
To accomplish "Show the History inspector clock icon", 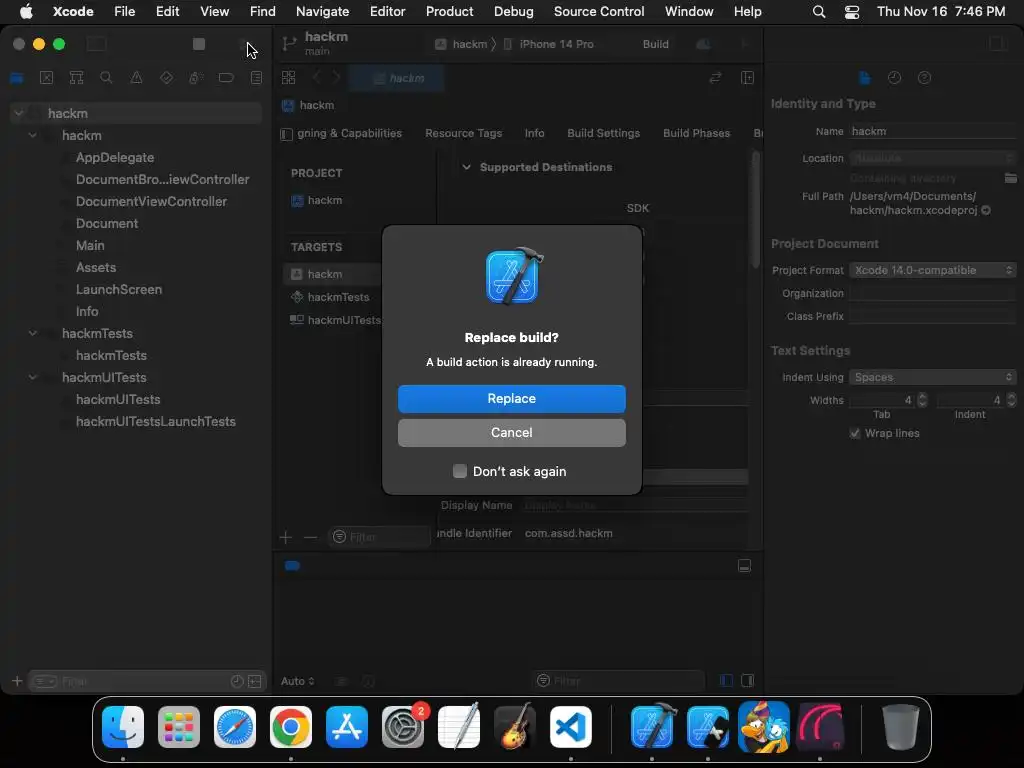I will 894,78.
